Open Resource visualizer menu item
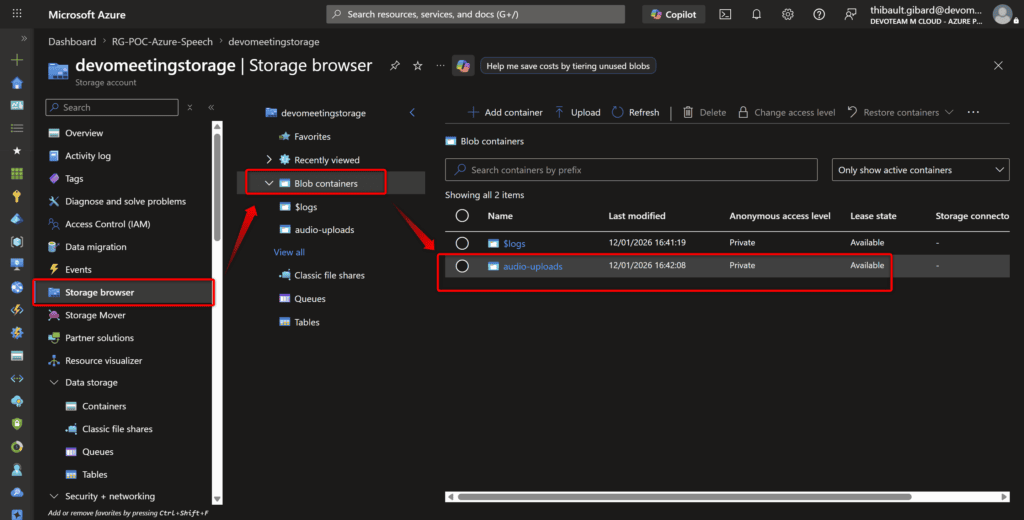Image resolution: width=1024 pixels, height=520 pixels. 103,361
